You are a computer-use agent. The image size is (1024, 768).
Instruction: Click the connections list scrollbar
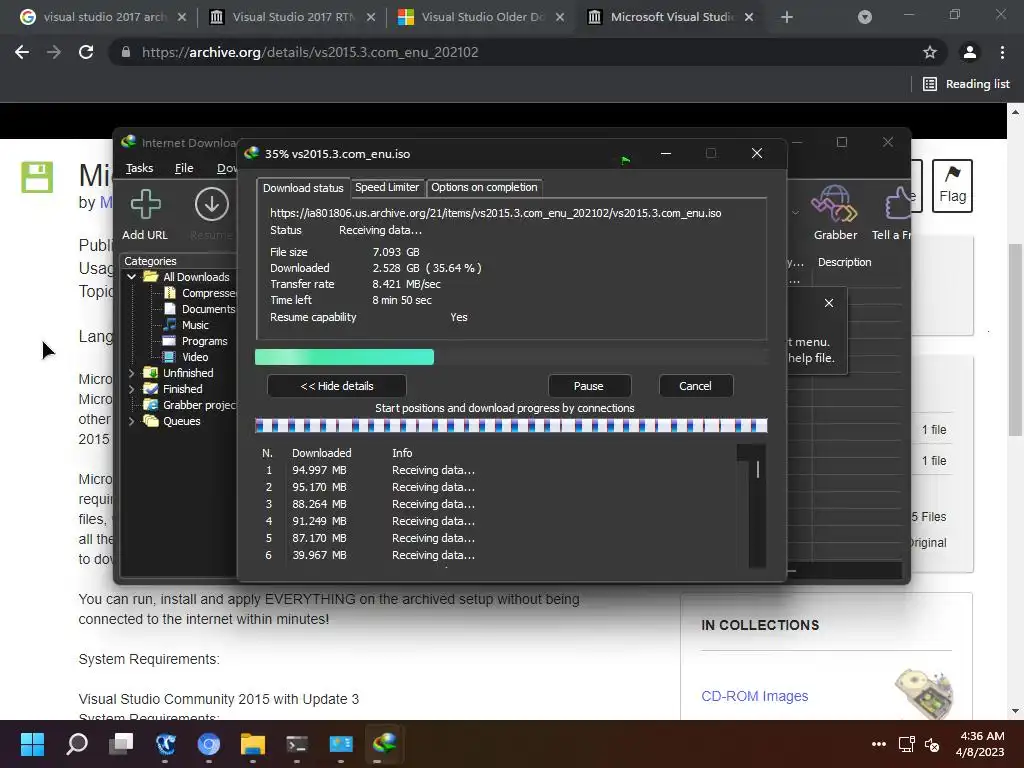pyautogui.click(x=756, y=507)
